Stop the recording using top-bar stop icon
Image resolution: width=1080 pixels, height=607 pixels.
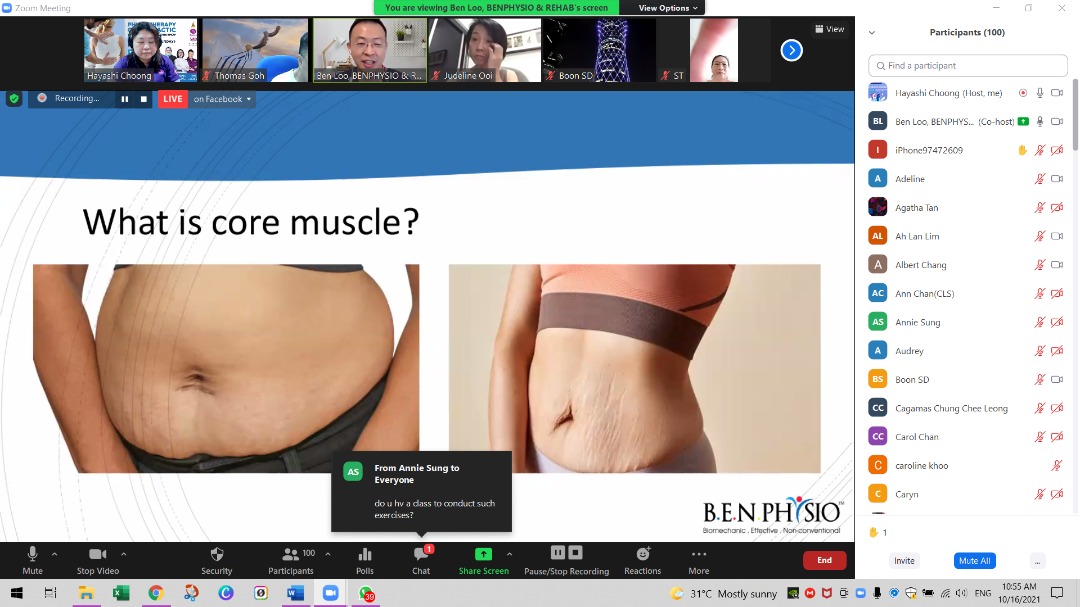click(144, 99)
